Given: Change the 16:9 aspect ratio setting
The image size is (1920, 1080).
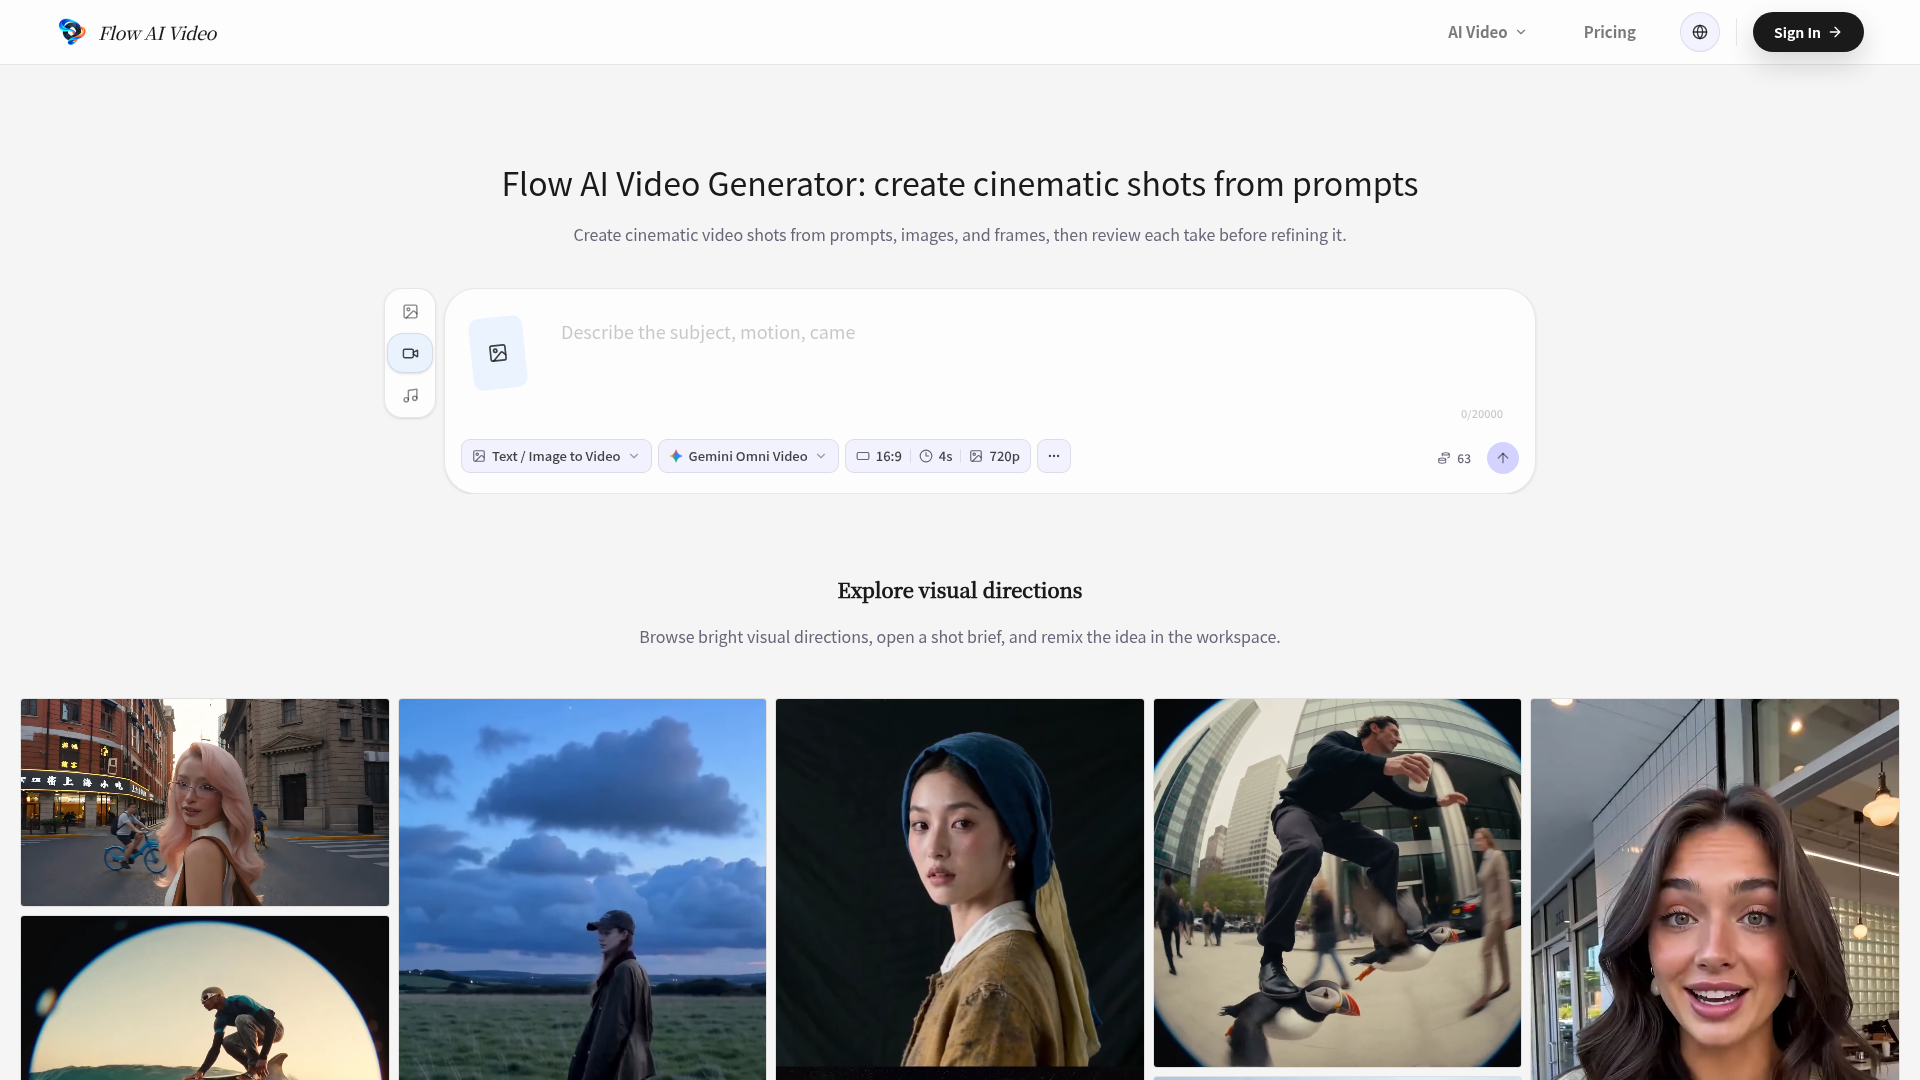Looking at the screenshot, I should [879, 456].
